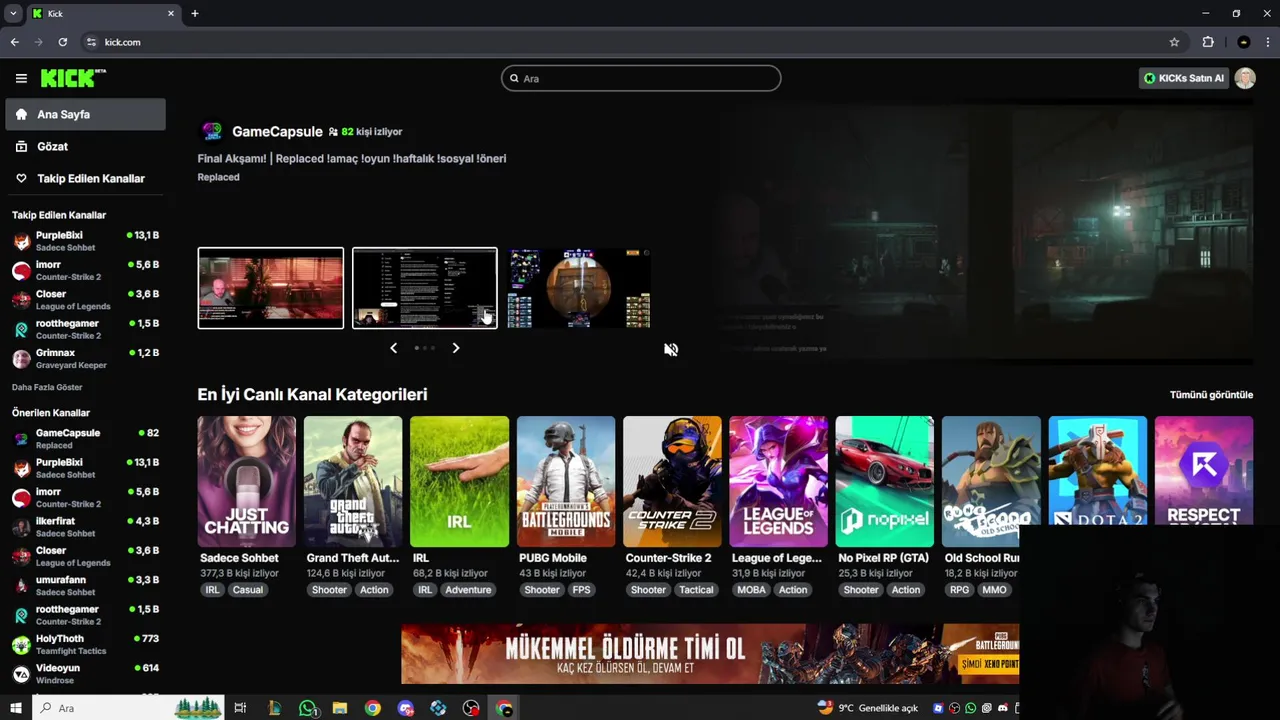Screen dimensions: 1280x720
Task: Open the hamburger sidebar menu
Action: coord(21,78)
